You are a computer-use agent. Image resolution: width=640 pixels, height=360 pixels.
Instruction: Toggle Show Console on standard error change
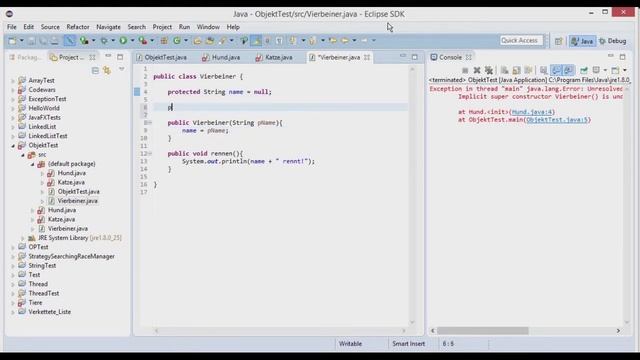[568, 70]
